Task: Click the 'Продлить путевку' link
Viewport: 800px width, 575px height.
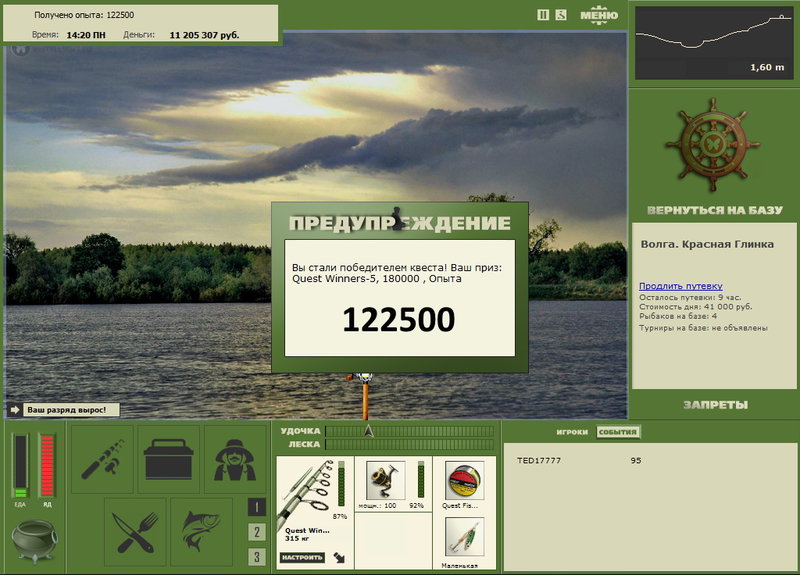Action: [x=681, y=286]
